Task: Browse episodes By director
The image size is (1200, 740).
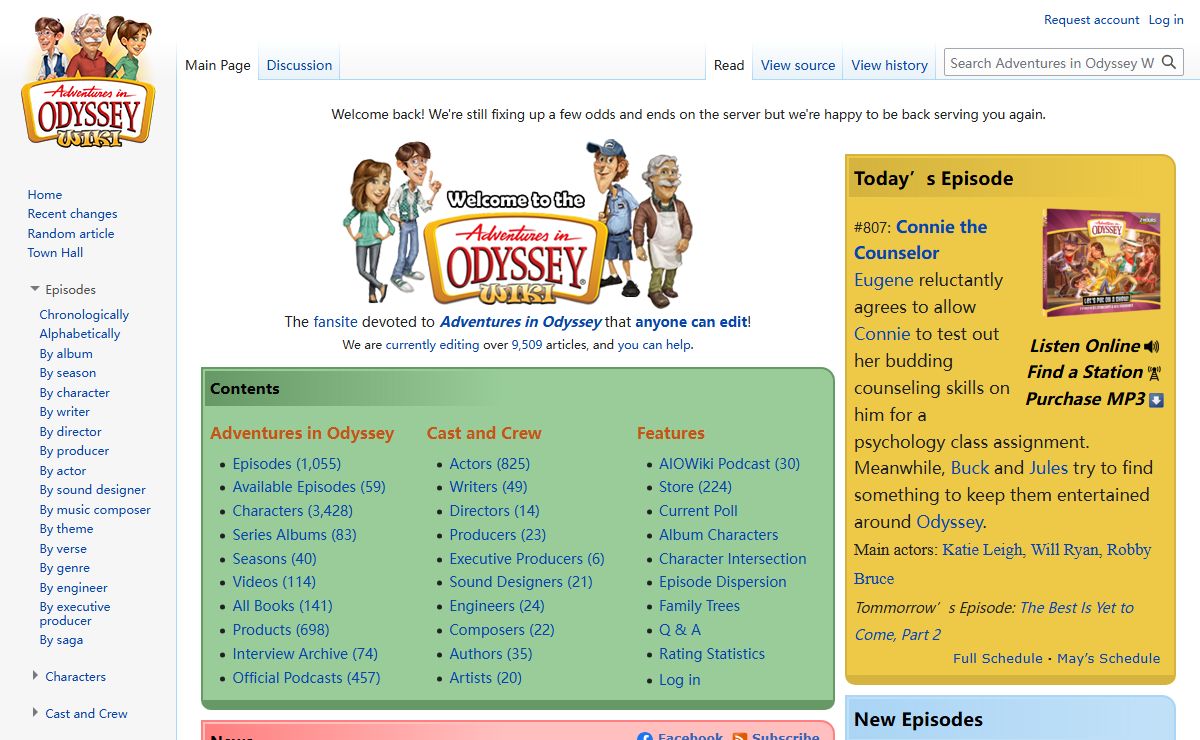Action: [71, 432]
